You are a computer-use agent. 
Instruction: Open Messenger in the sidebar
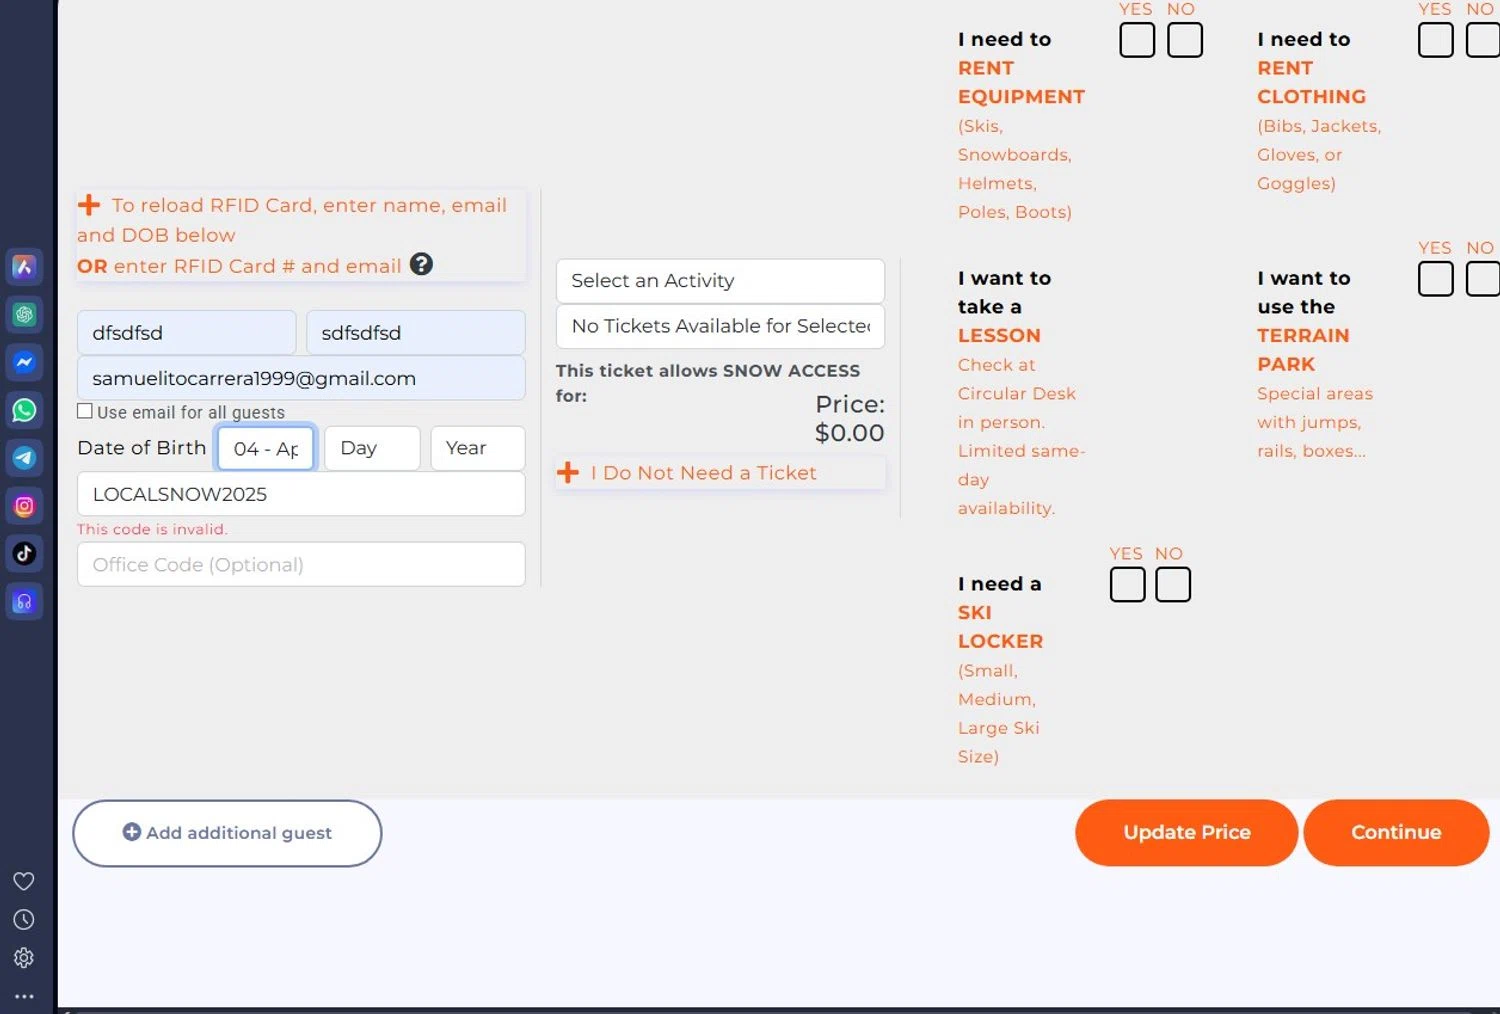click(x=24, y=362)
